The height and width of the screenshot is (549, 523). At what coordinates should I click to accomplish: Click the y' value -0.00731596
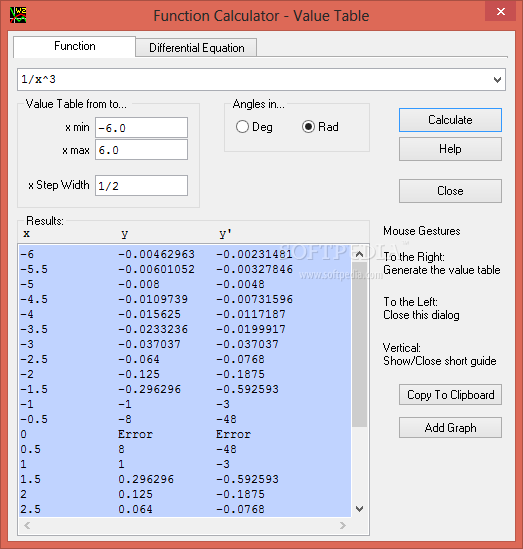click(254, 299)
